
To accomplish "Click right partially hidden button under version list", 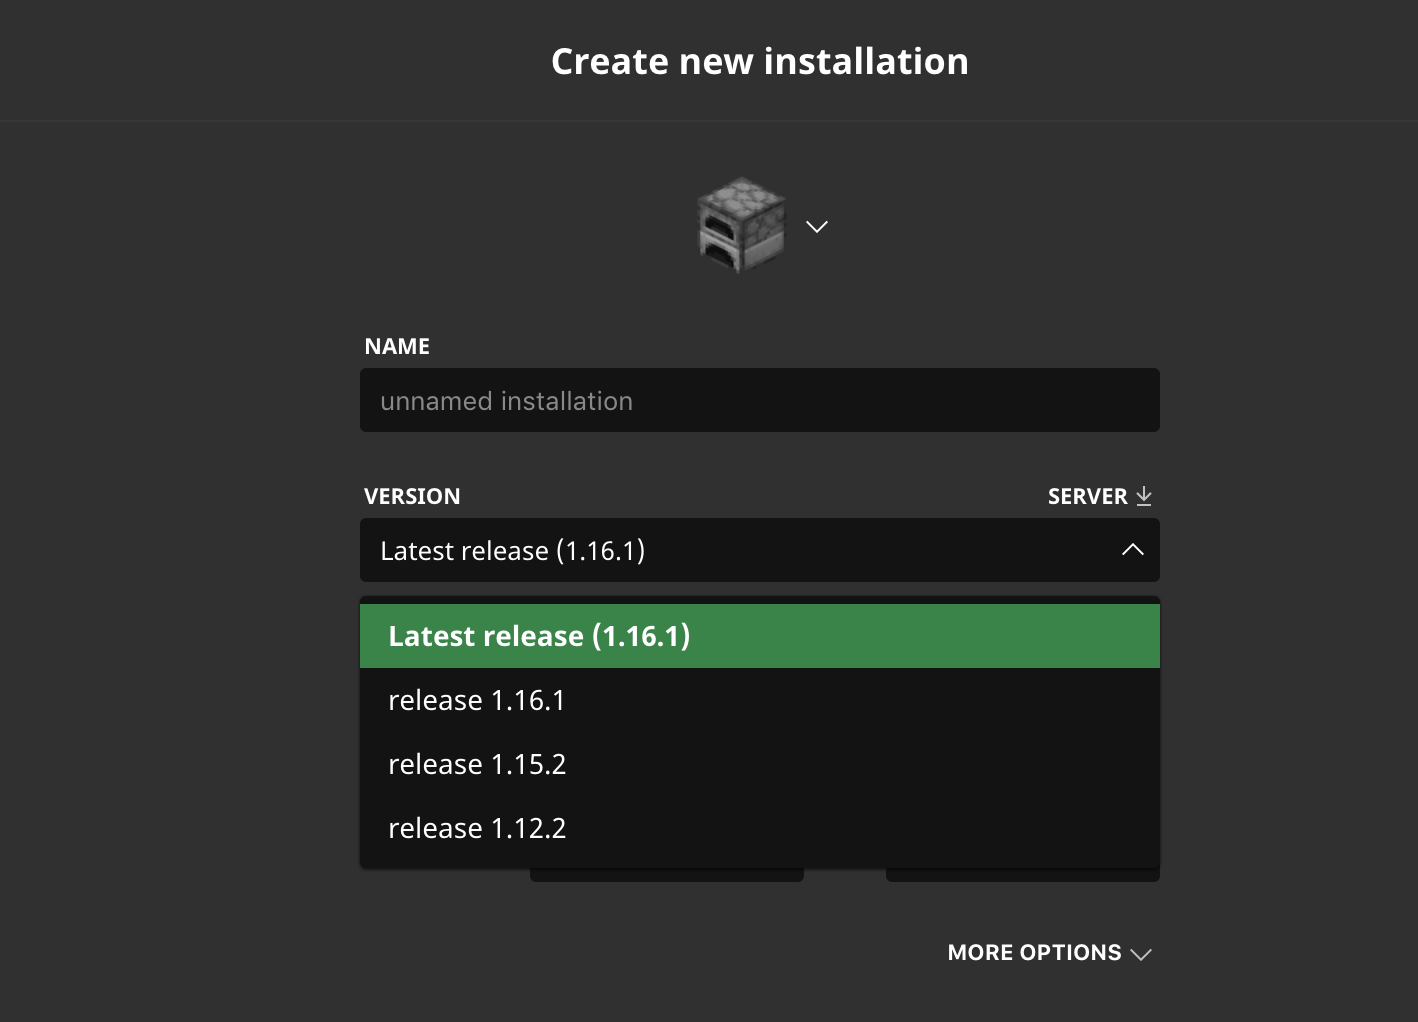I will coord(1022,876).
